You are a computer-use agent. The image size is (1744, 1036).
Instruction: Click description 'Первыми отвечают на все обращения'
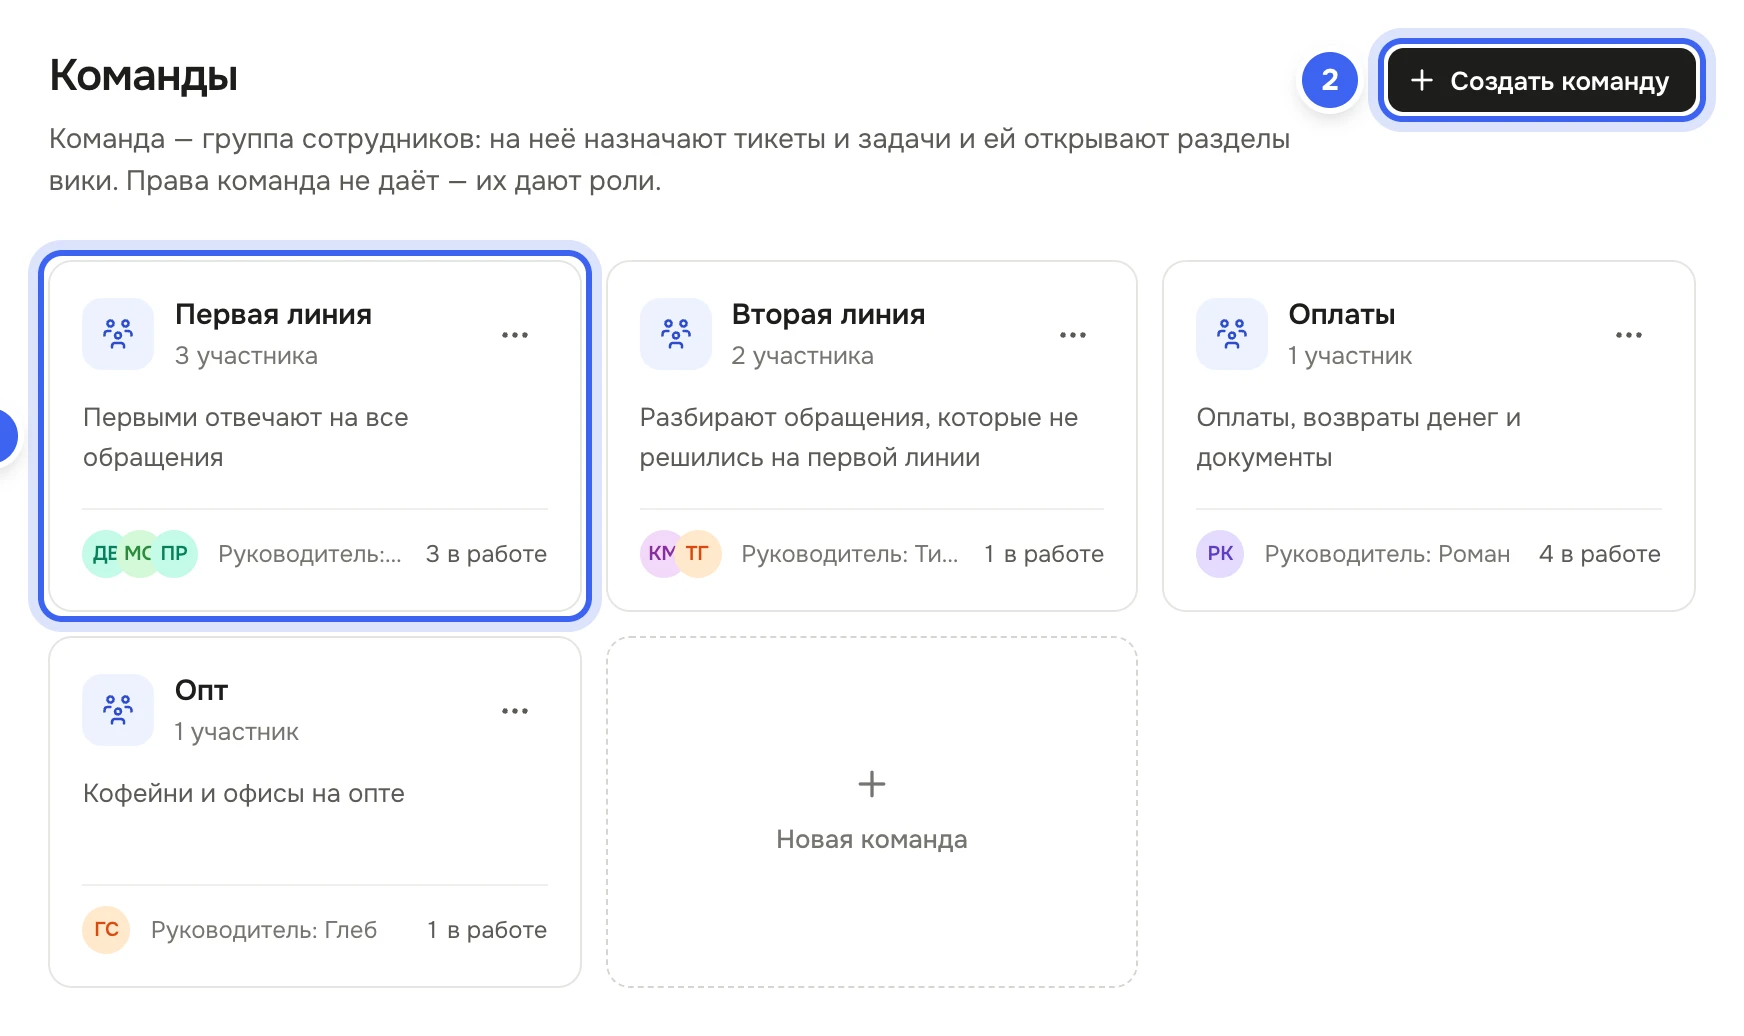246,437
